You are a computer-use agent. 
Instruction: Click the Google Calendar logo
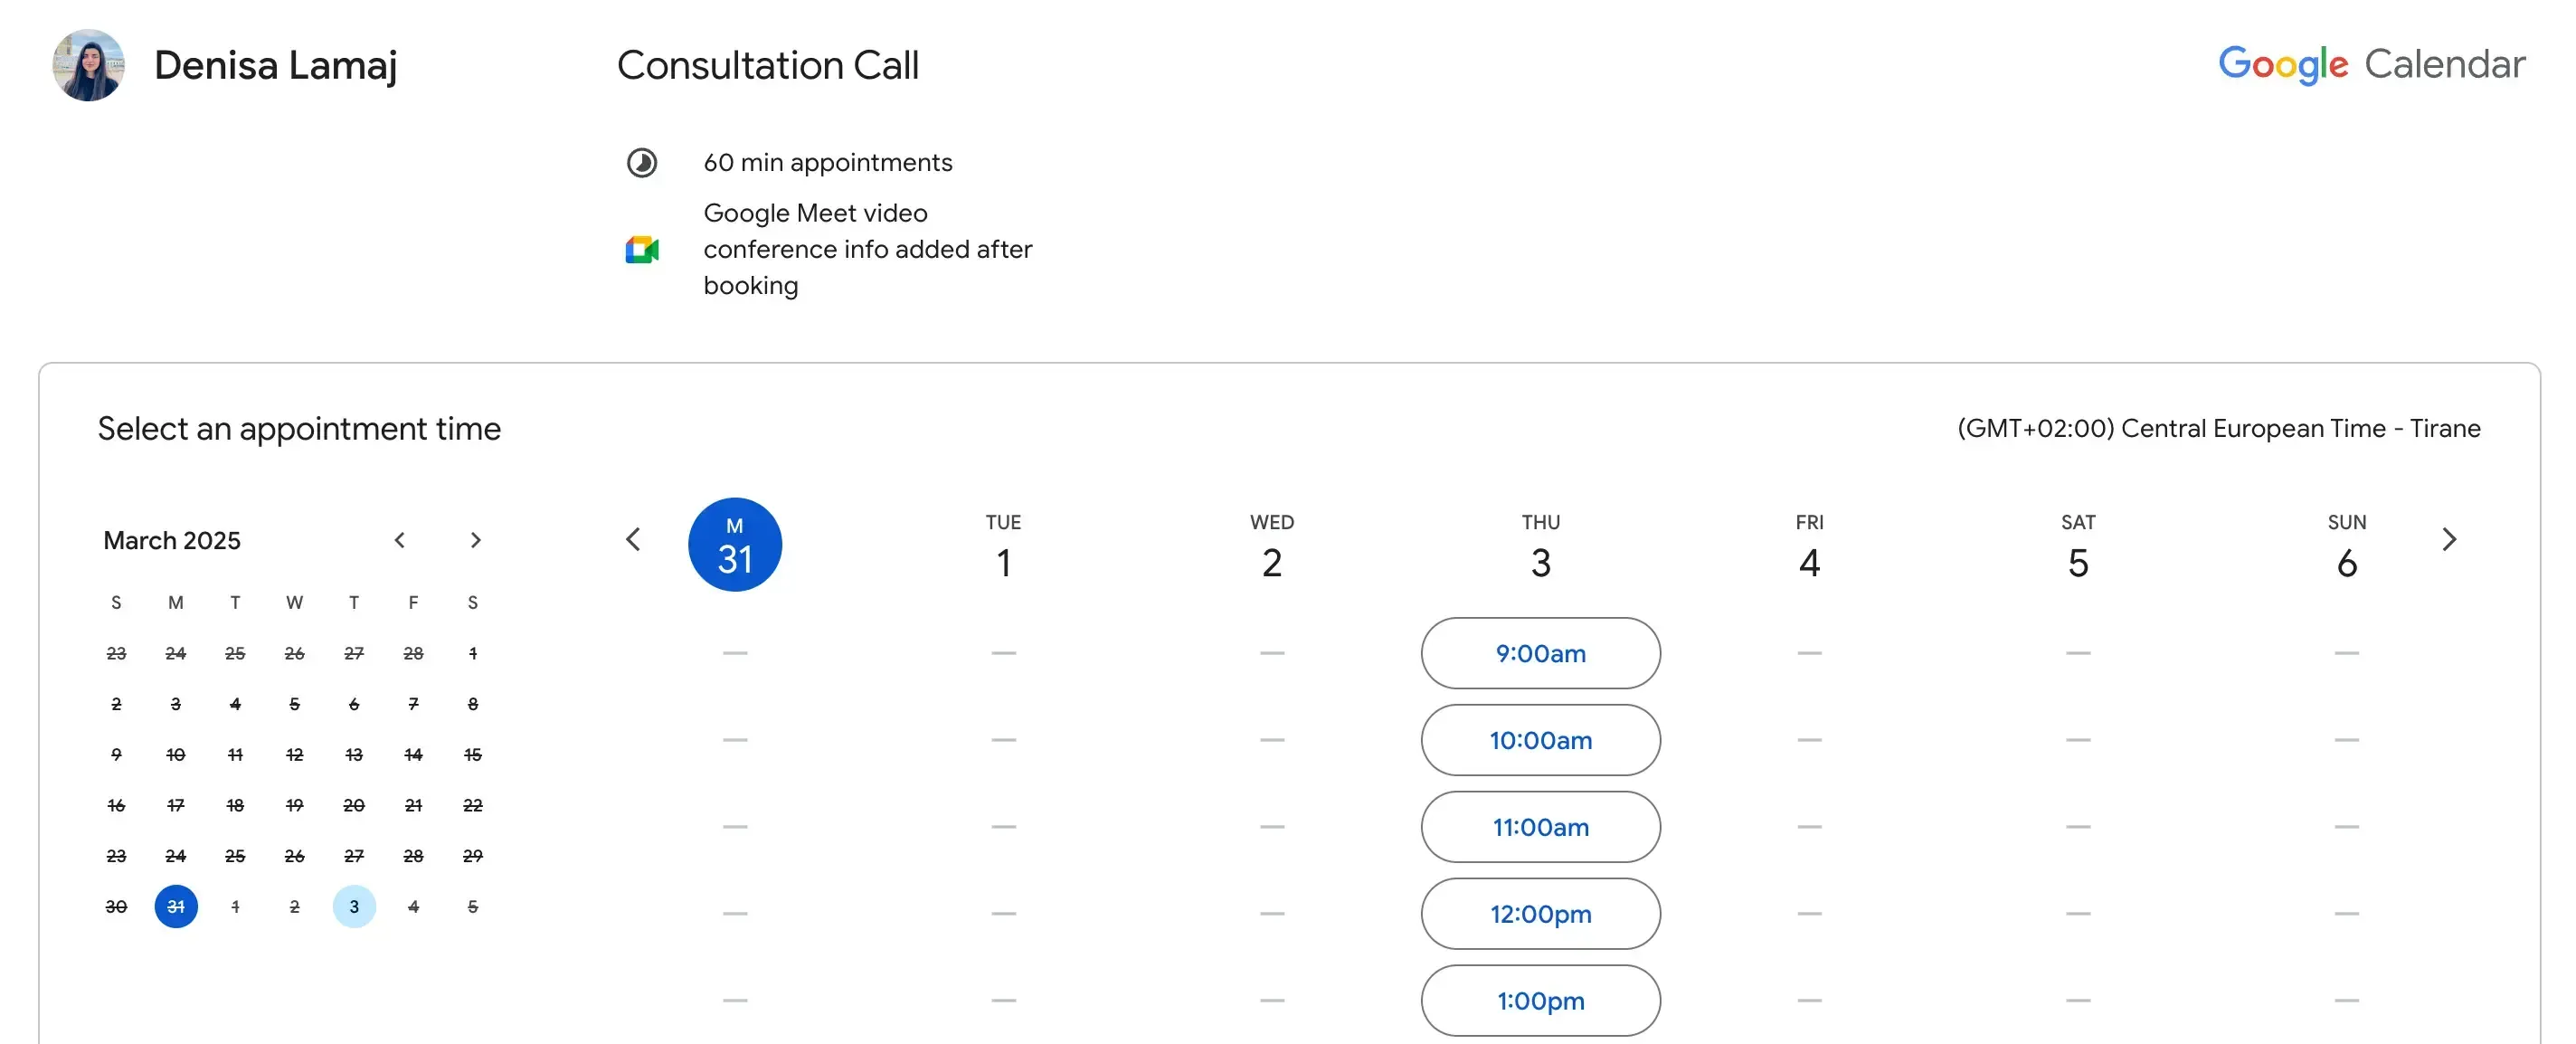[2371, 64]
